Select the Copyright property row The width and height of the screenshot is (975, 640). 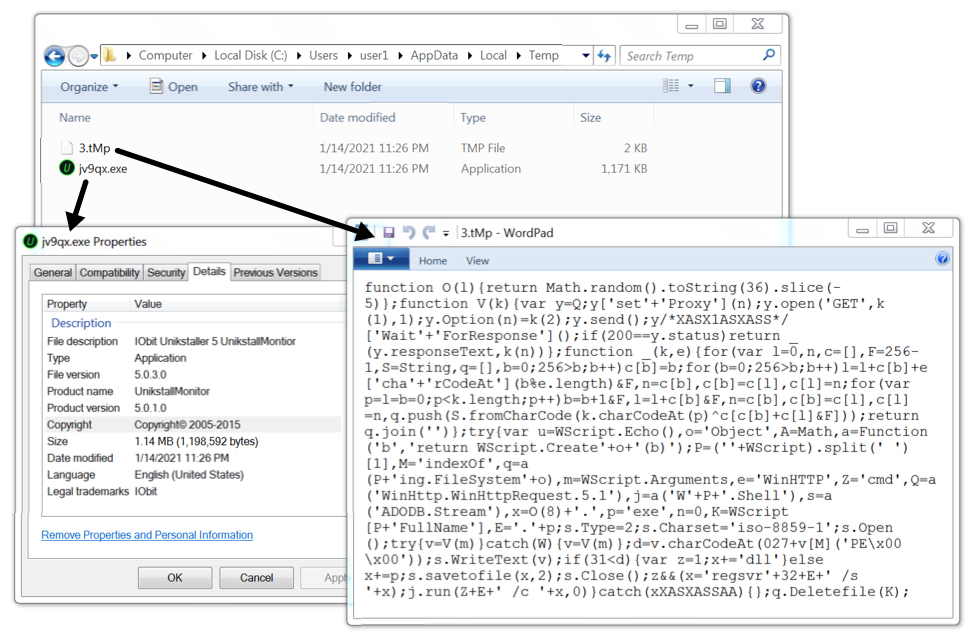pyautogui.click(x=193, y=425)
